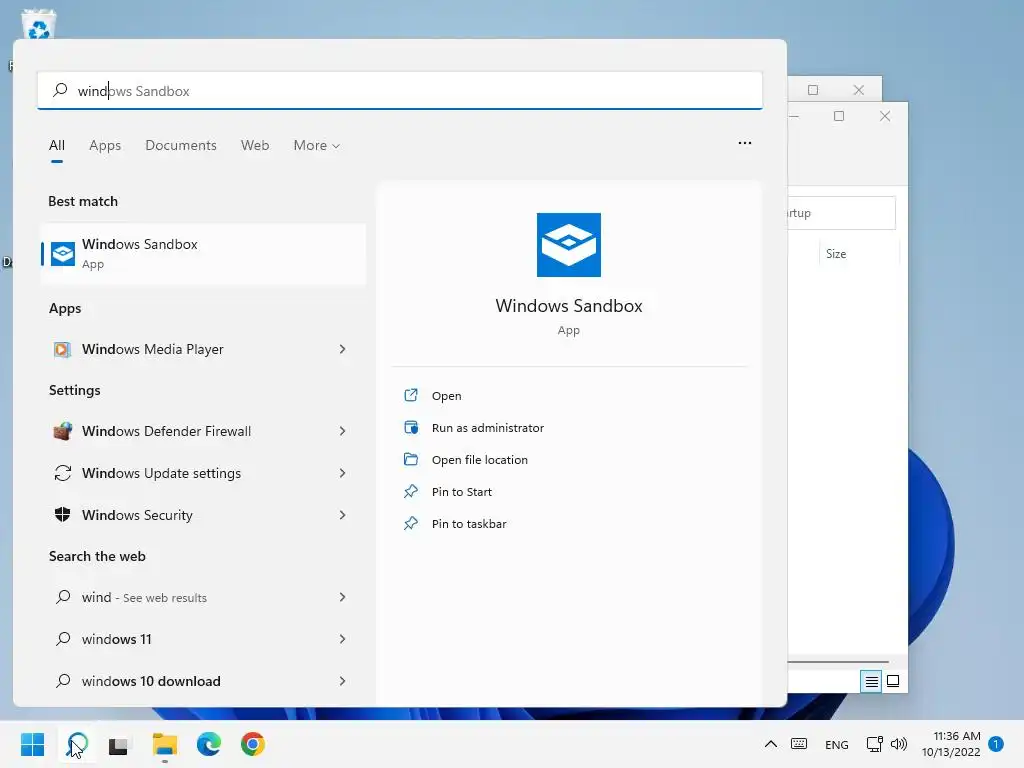Open the Recycle Bin desktop icon
This screenshot has height=768, width=1024.
coord(39,24)
